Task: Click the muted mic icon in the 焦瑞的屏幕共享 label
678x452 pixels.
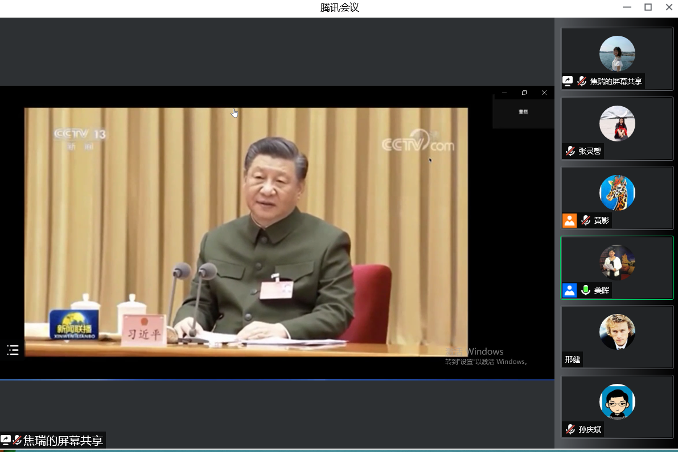Action: pos(17,440)
